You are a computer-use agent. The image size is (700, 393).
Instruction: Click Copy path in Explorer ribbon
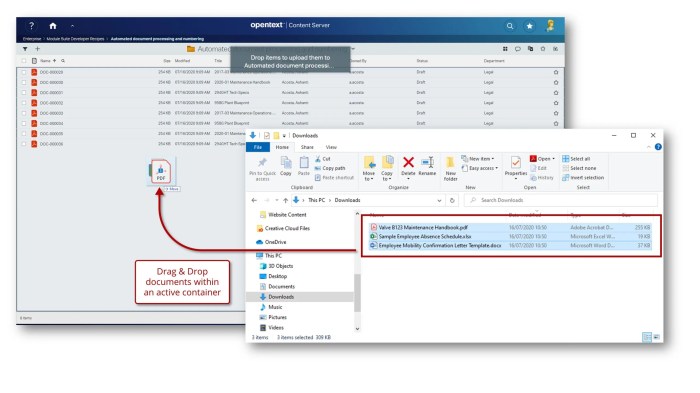330,168
